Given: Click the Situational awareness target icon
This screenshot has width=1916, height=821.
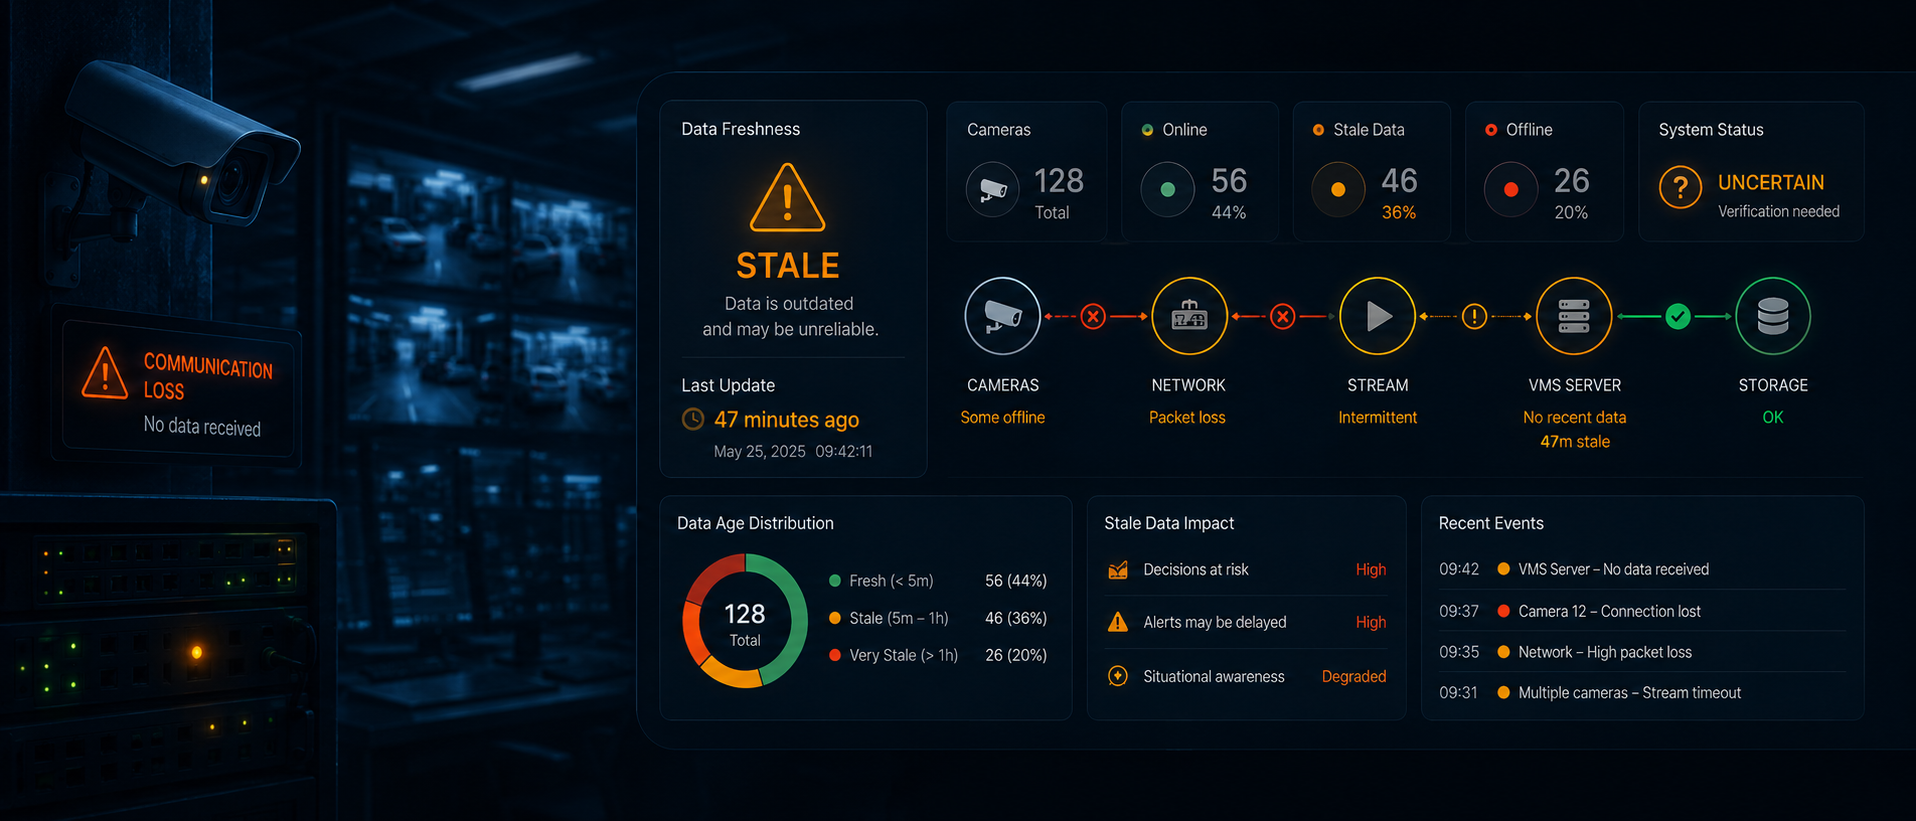Looking at the screenshot, I should coord(1118,676).
